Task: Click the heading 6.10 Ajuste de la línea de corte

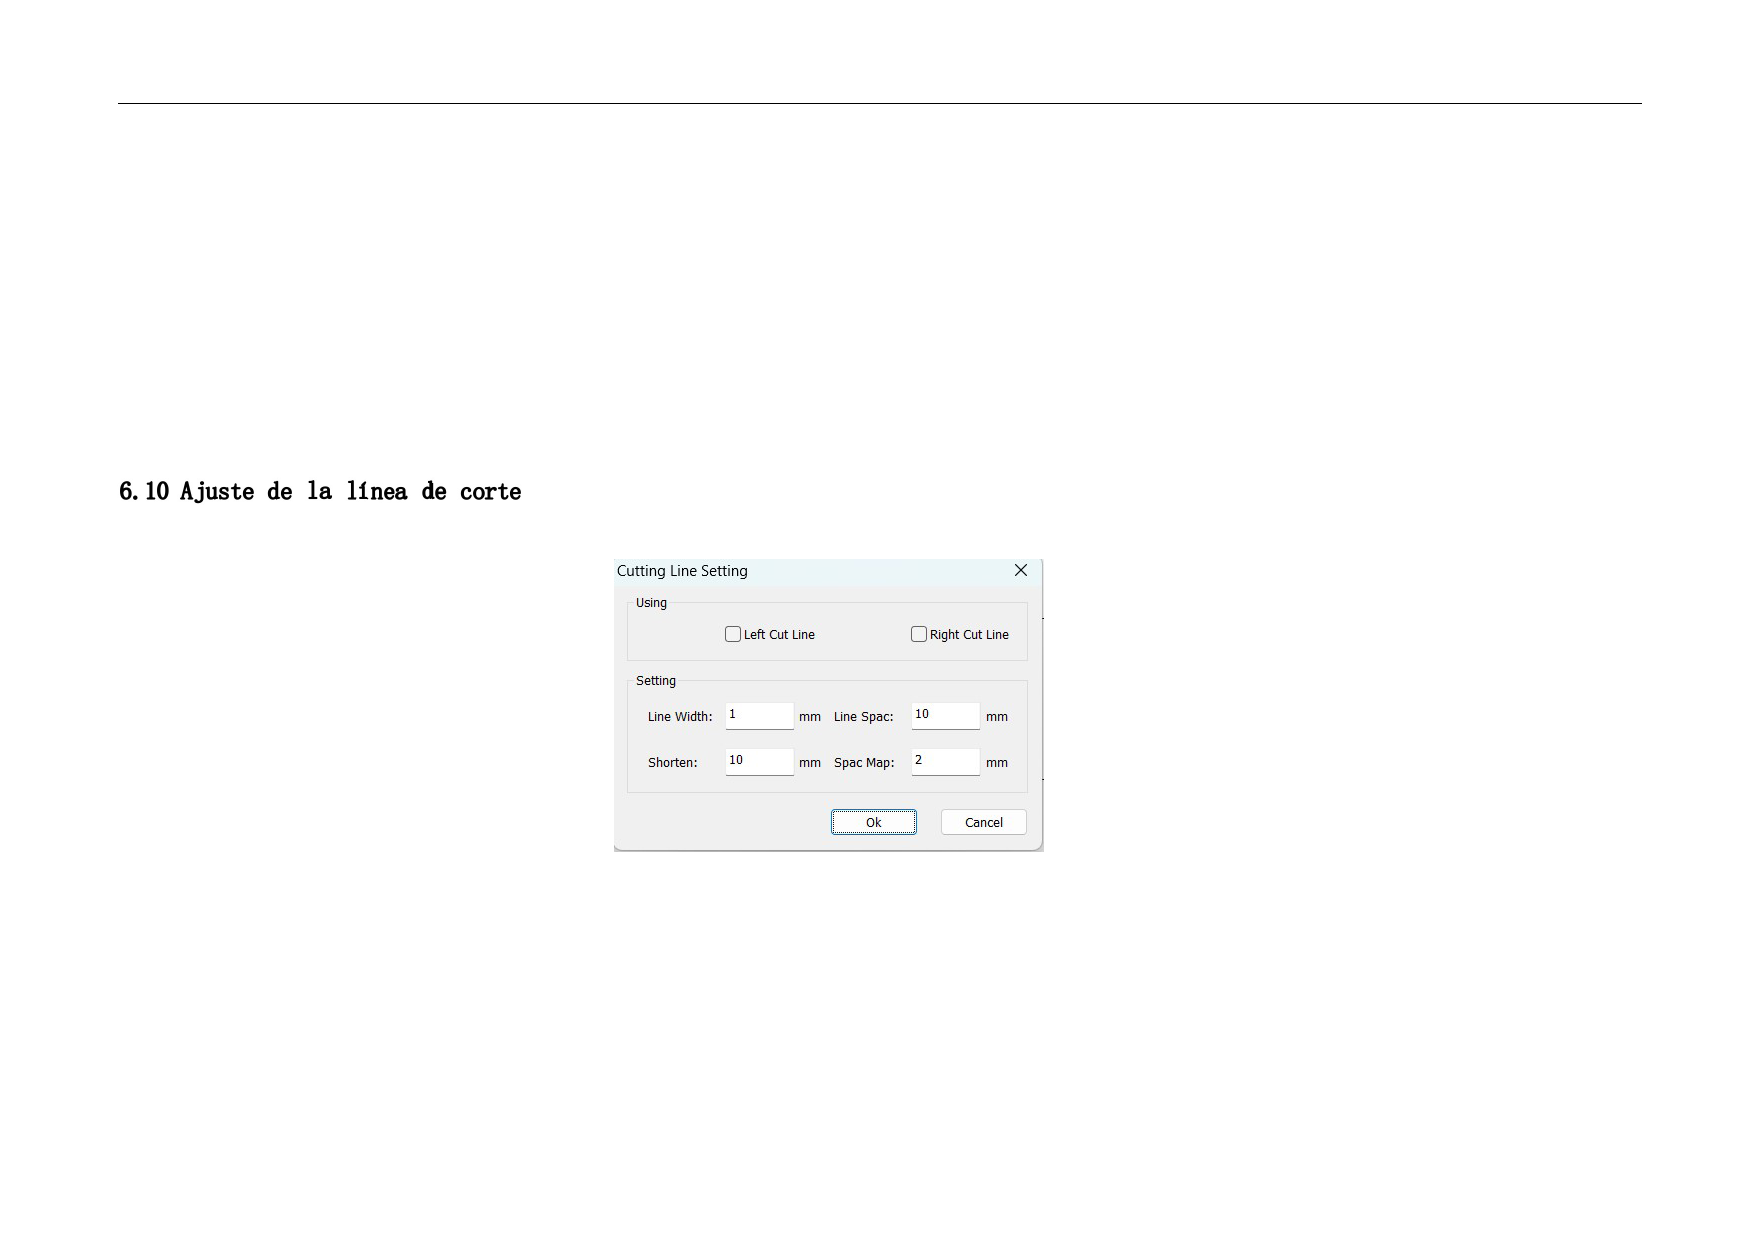Action: tap(320, 491)
